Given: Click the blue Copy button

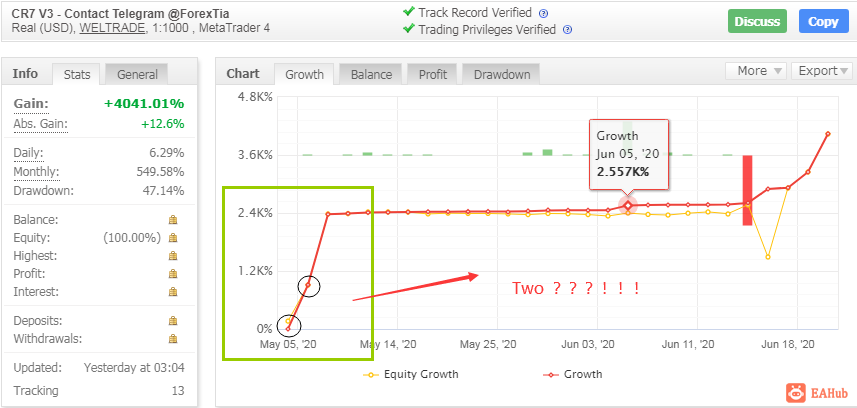Looking at the screenshot, I should pyautogui.click(x=823, y=21).
